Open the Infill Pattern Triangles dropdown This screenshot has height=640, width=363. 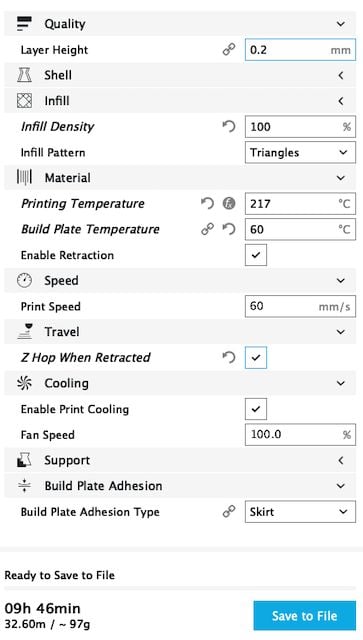click(x=300, y=153)
